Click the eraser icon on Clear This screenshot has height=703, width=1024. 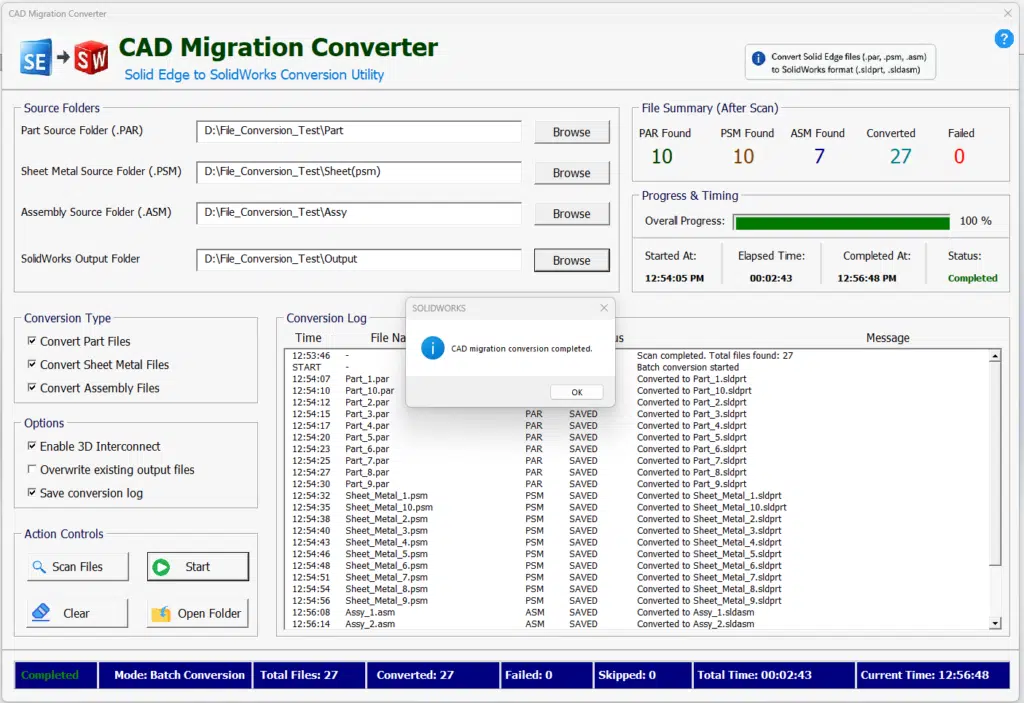tap(41, 612)
